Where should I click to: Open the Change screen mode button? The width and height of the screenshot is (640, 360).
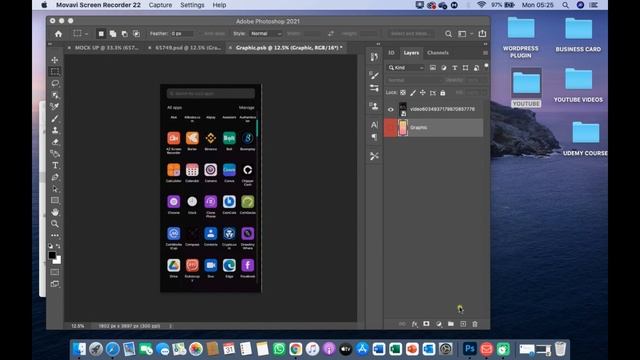(55, 284)
